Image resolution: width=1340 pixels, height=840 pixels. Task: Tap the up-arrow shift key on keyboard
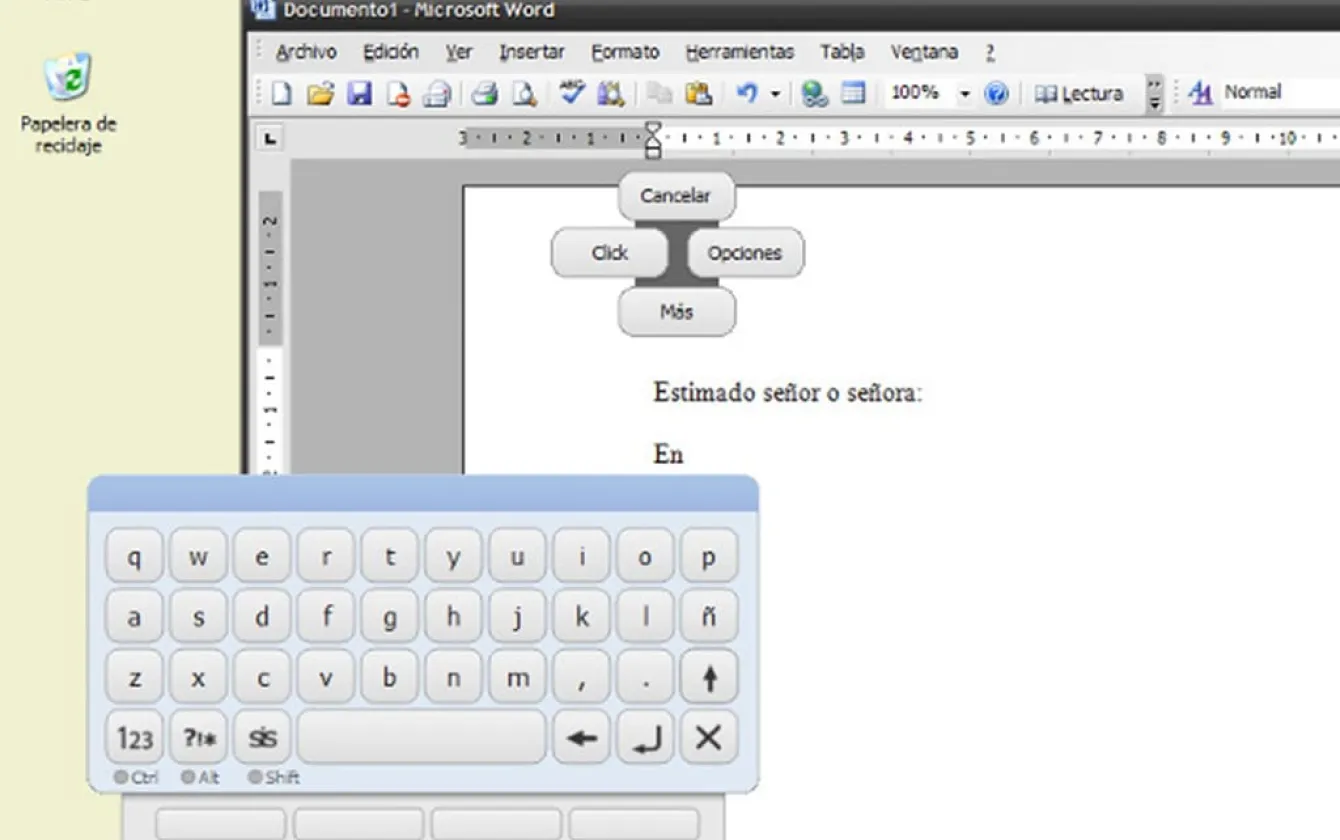point(709,677)
